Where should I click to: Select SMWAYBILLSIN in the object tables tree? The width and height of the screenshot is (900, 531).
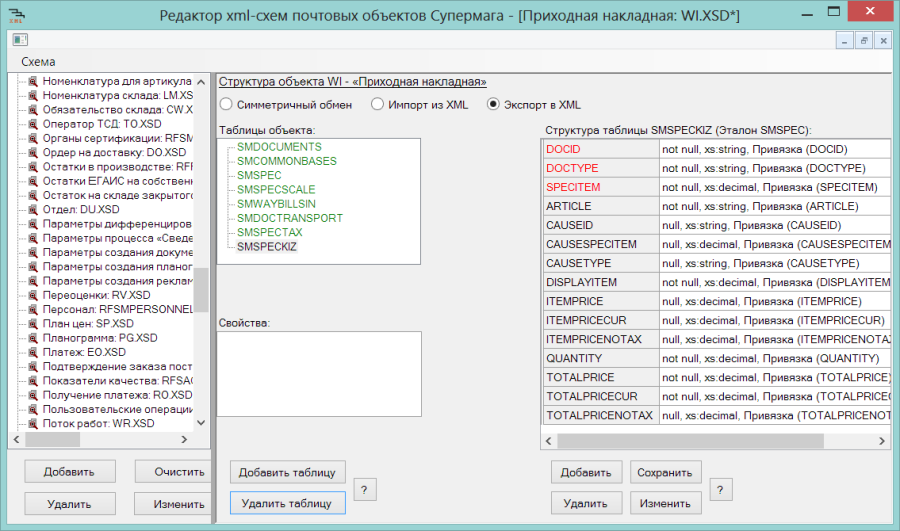coord(276,204)
